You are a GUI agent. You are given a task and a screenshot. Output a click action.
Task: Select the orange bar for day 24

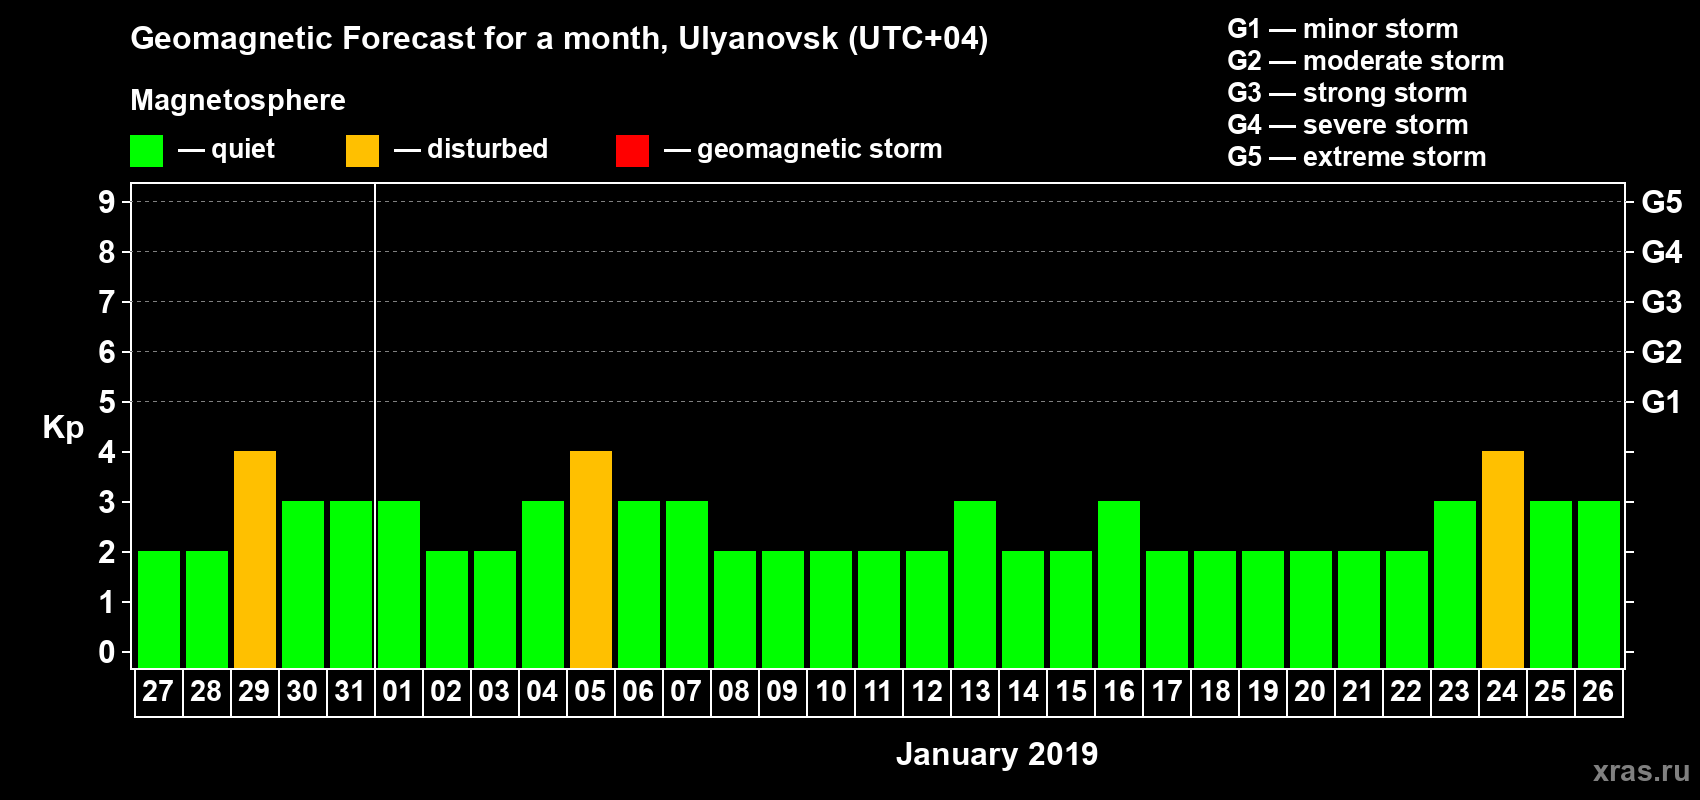1503,560
